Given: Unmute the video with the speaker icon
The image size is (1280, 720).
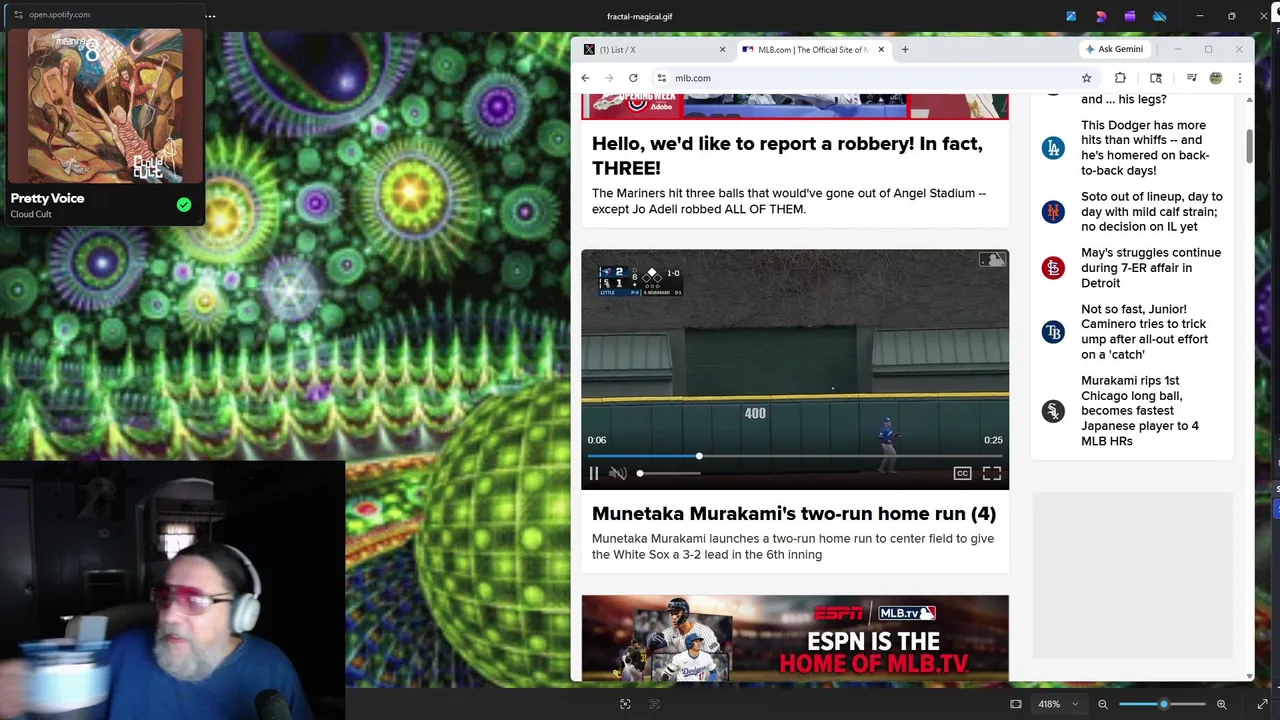Looking at the screenshot, I should pos(618,474).
